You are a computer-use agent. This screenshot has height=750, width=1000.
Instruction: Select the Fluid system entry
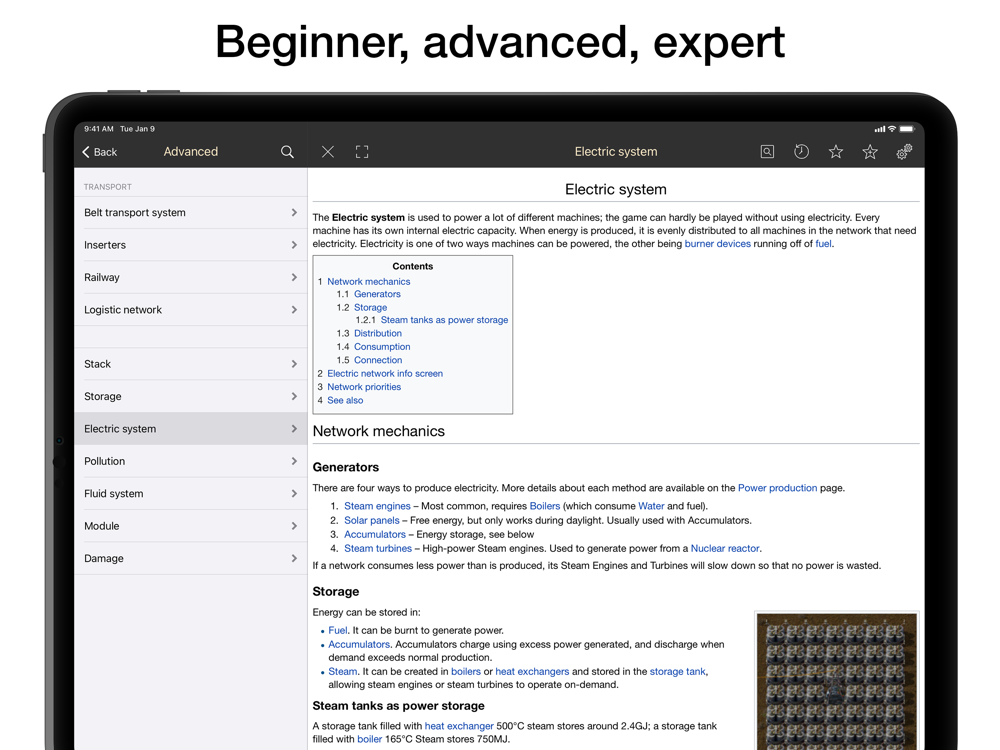coord(191,494)
